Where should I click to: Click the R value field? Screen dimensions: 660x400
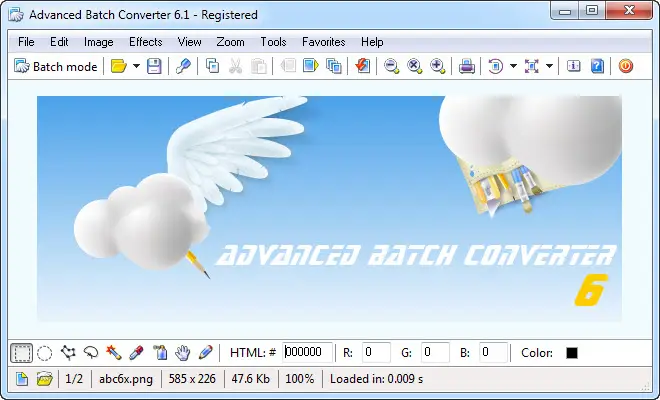point(376,352)
